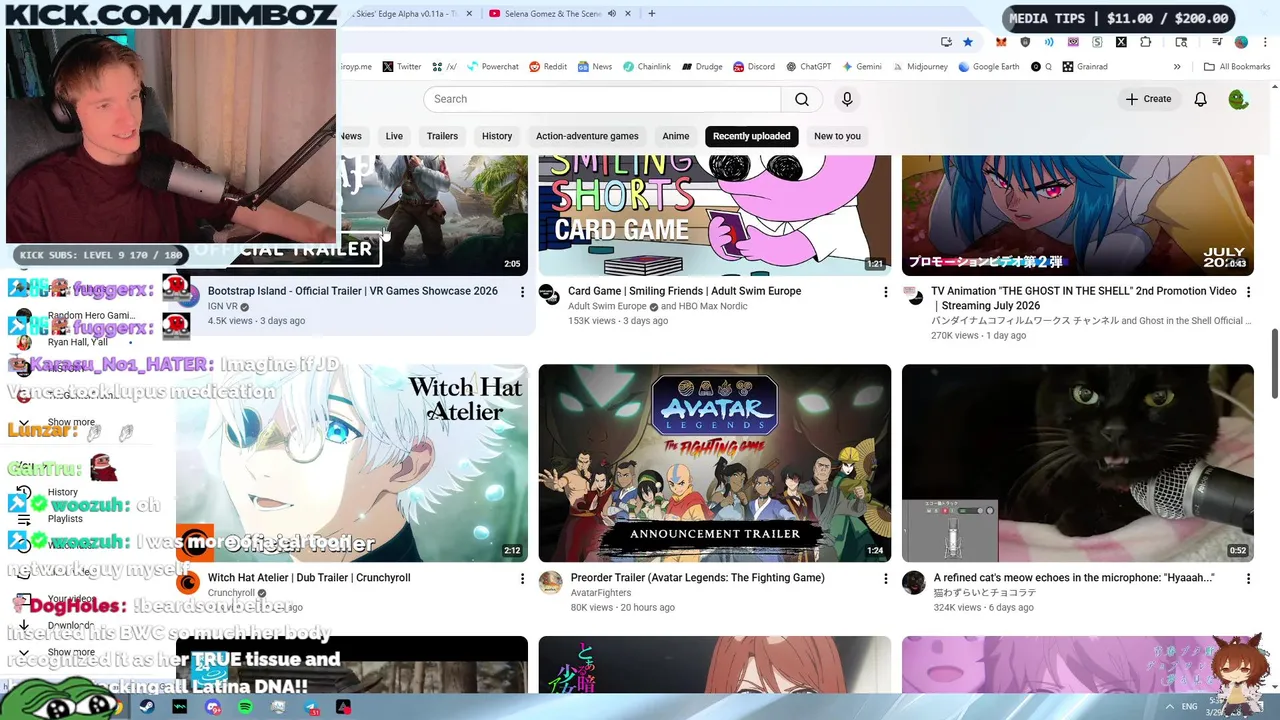1280x720 pixels.
Task: Select the Recently uploaded chip
Action: (x=752, y=136)
